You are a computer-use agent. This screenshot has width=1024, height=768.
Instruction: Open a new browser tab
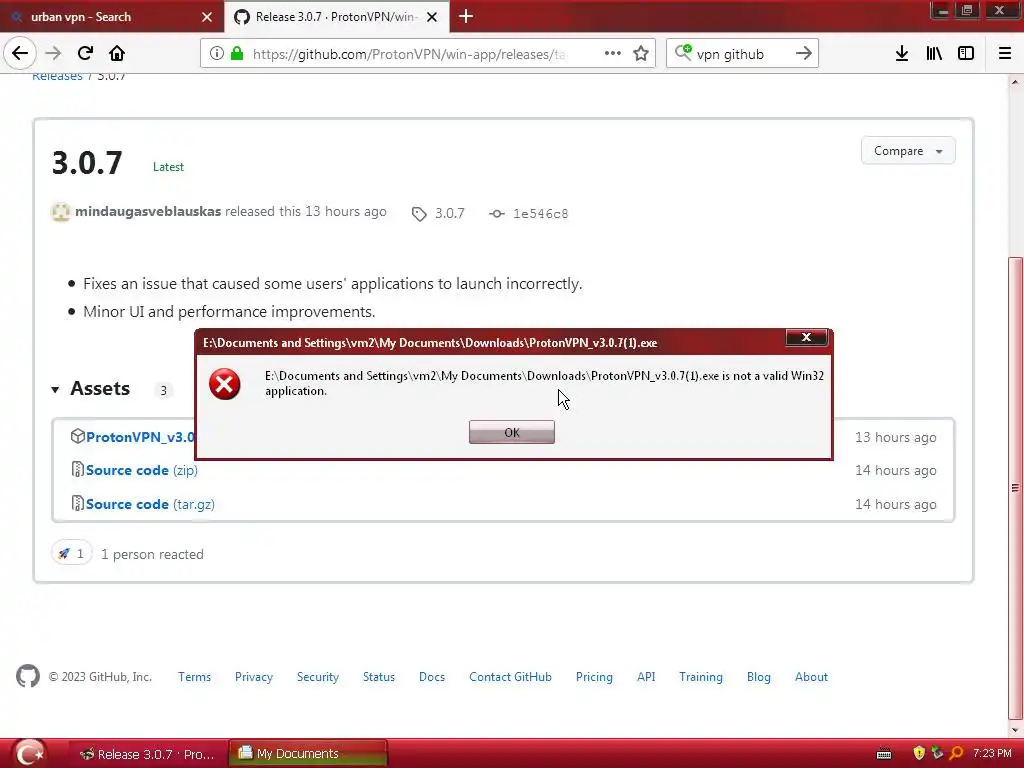(x=466, y=16)
